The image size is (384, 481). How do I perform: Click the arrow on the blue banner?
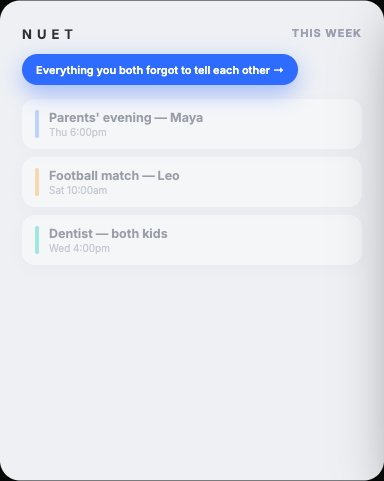278,70
